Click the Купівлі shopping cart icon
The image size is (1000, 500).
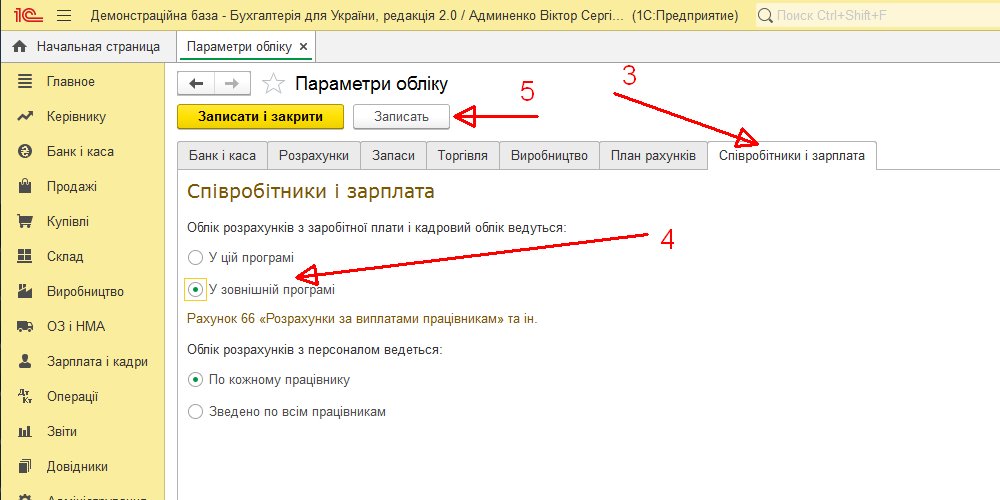click(x=25, y=221)
